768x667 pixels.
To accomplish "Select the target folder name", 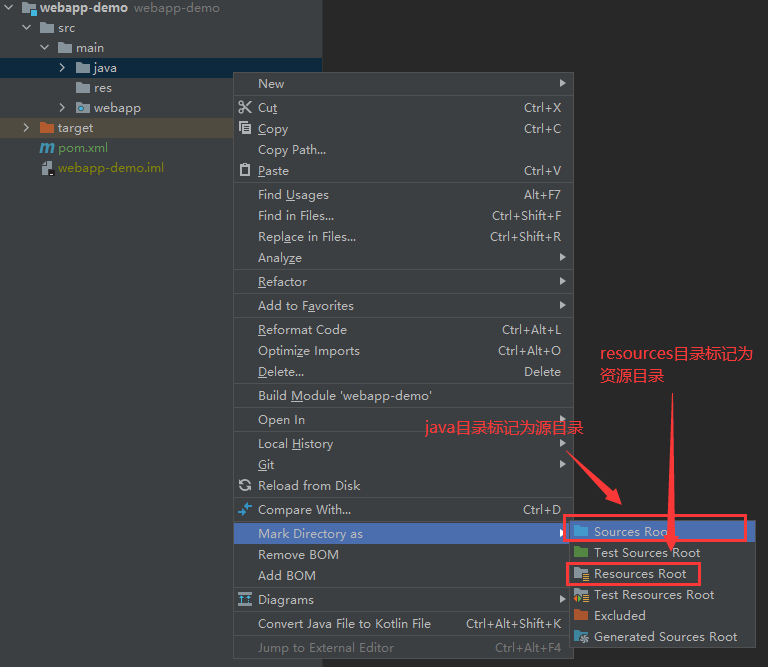I will coord(75,128).
